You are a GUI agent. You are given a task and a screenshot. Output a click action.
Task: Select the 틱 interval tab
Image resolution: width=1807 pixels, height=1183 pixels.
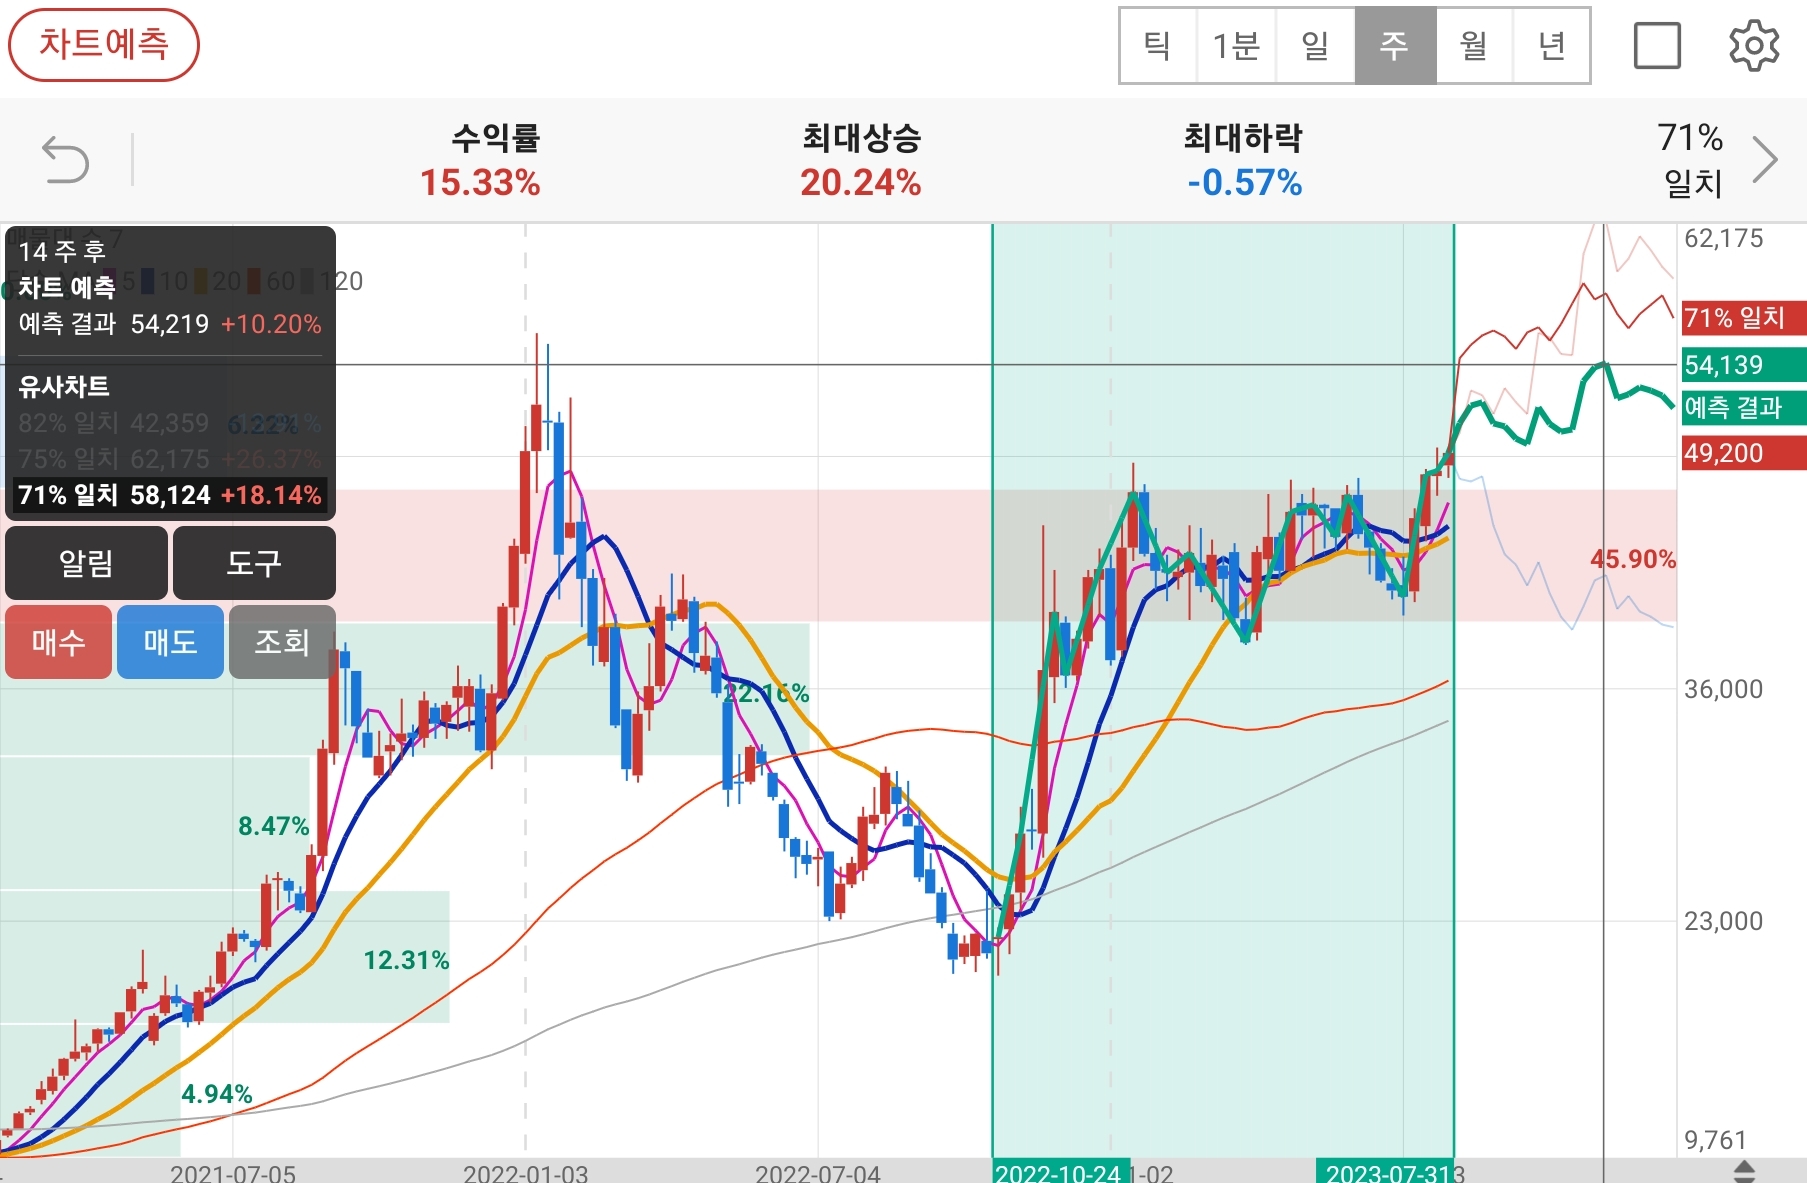coord(1158,46)
